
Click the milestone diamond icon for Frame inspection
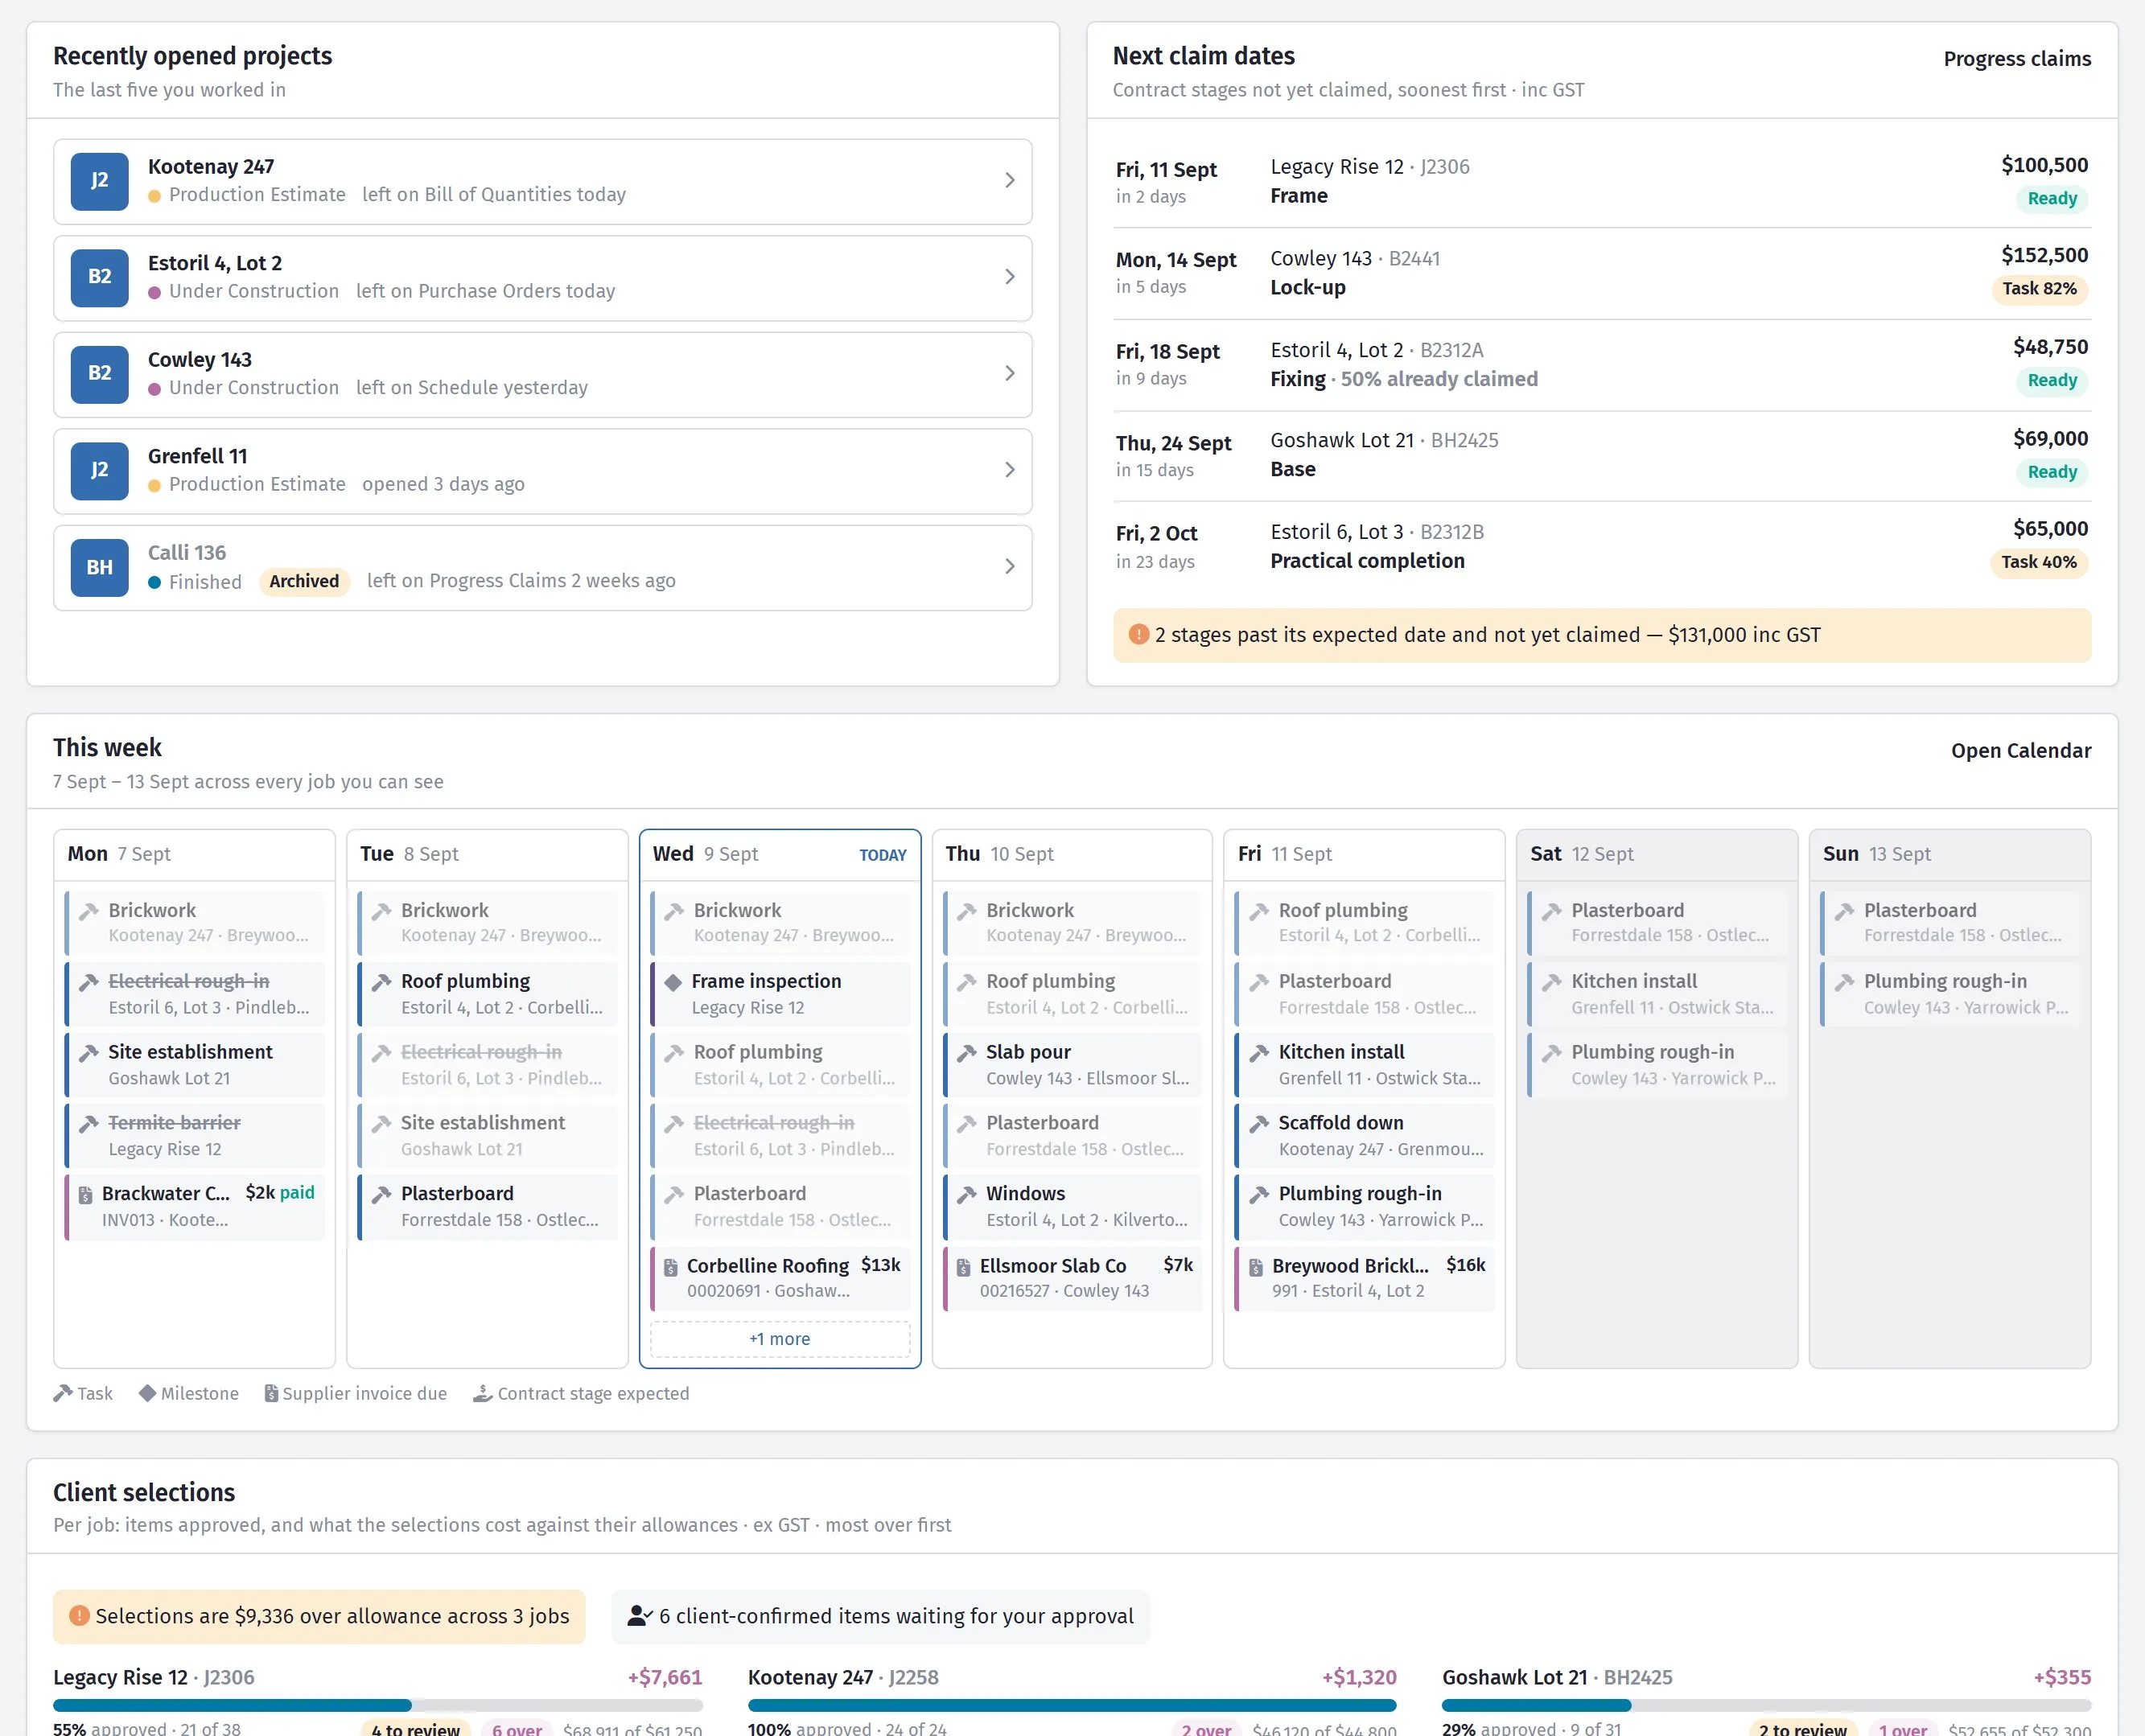673,982
